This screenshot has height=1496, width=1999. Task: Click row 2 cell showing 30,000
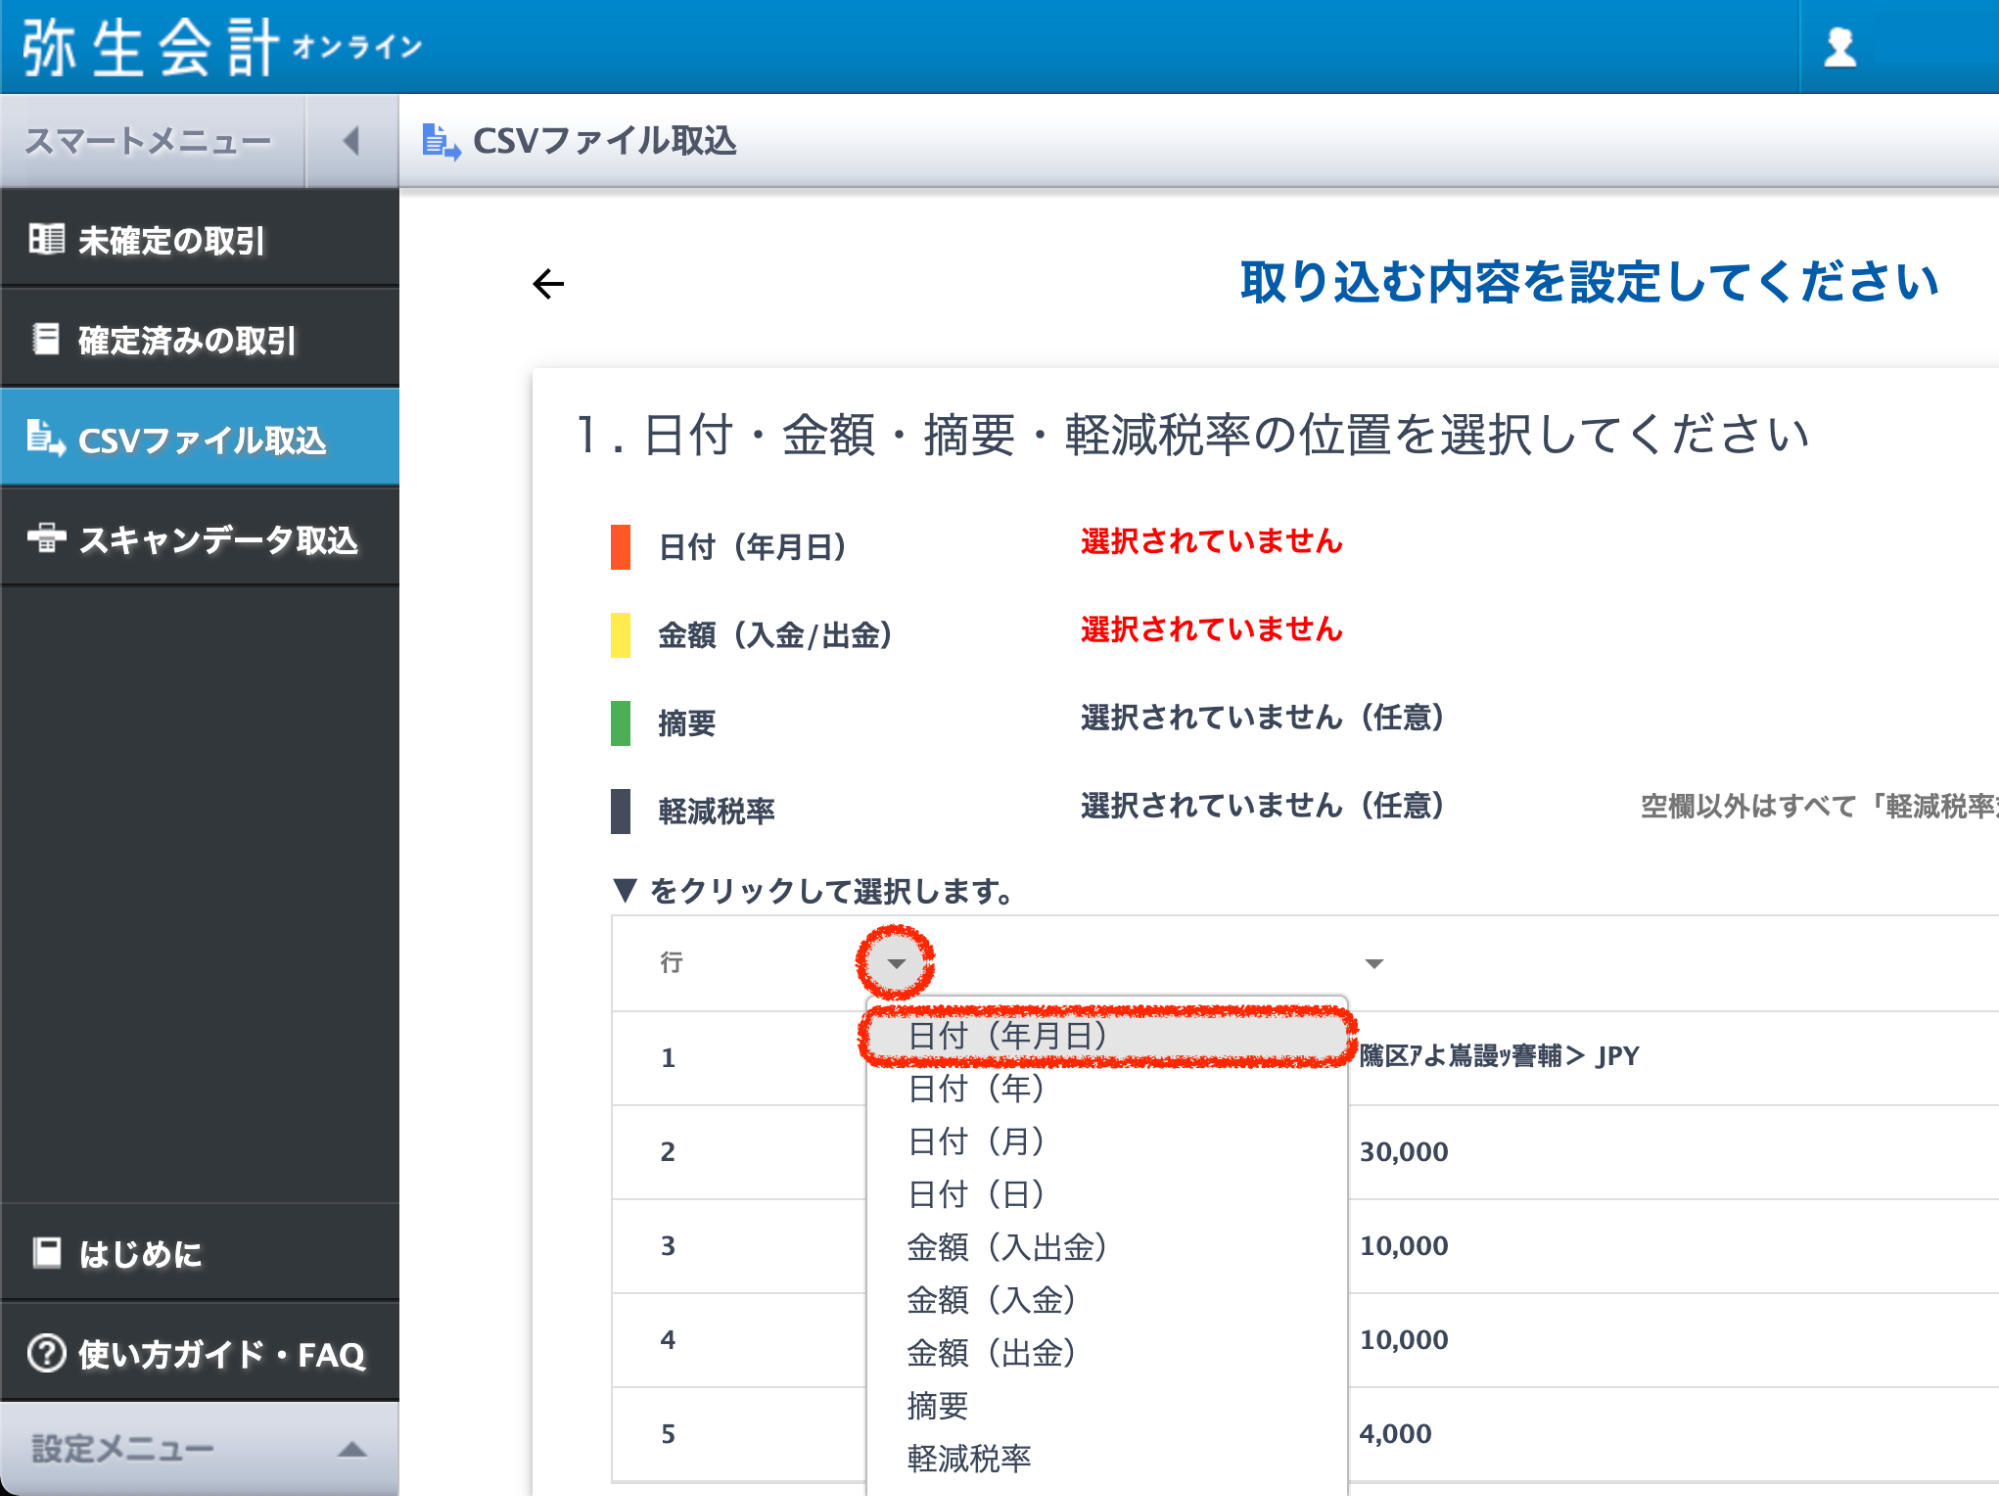1403,1152
